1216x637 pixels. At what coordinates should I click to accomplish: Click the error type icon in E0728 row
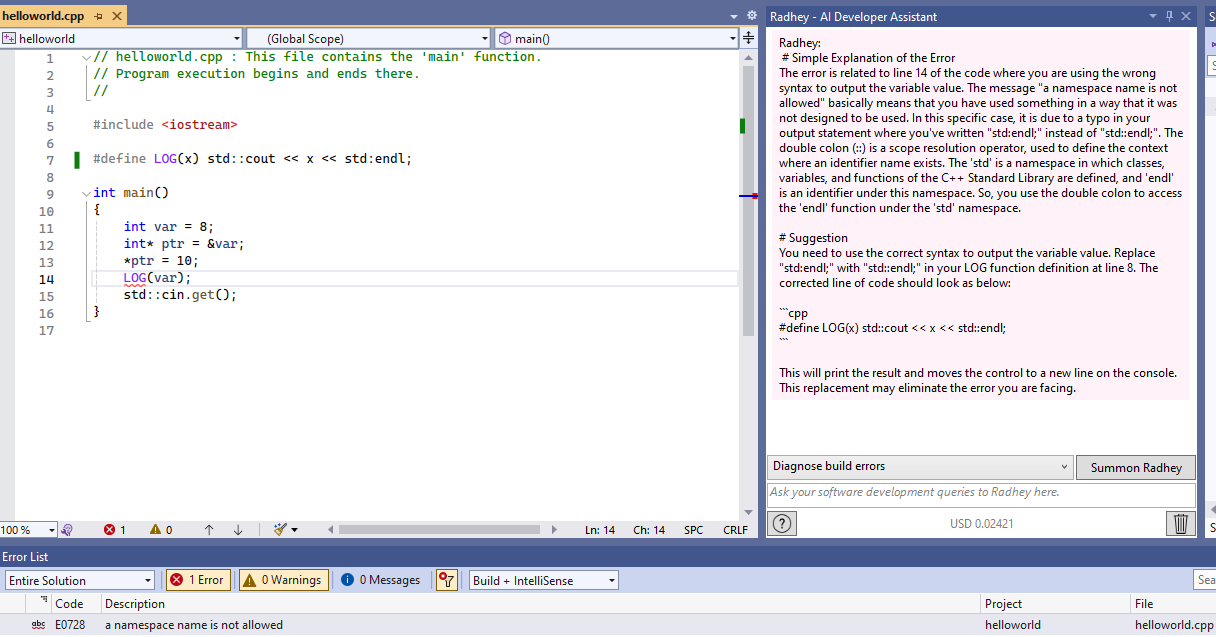(x=39, y=625)
